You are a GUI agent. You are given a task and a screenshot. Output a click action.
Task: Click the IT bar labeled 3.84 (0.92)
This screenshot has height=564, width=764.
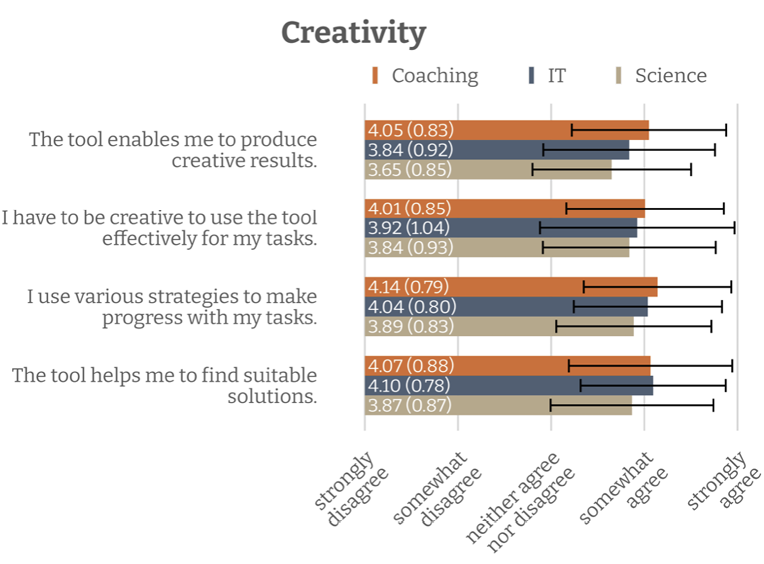[x=496, y=150]
